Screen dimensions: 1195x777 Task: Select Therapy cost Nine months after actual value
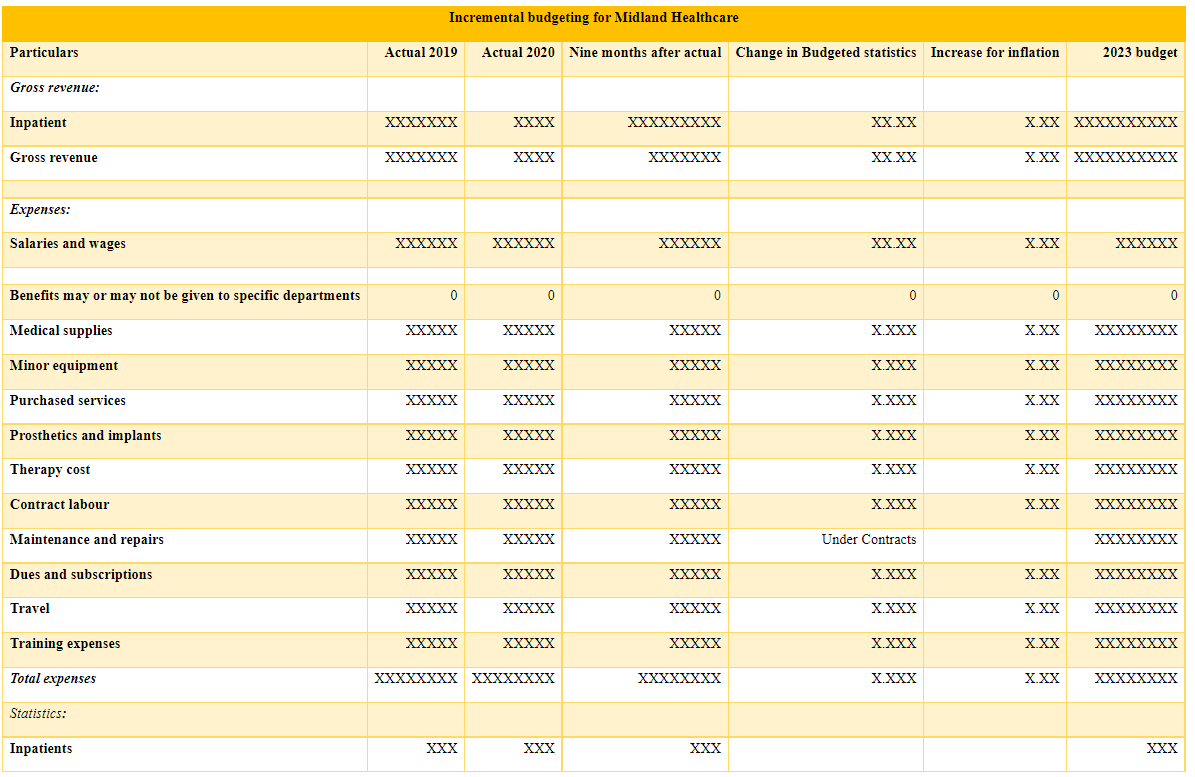tap(695, 470)
